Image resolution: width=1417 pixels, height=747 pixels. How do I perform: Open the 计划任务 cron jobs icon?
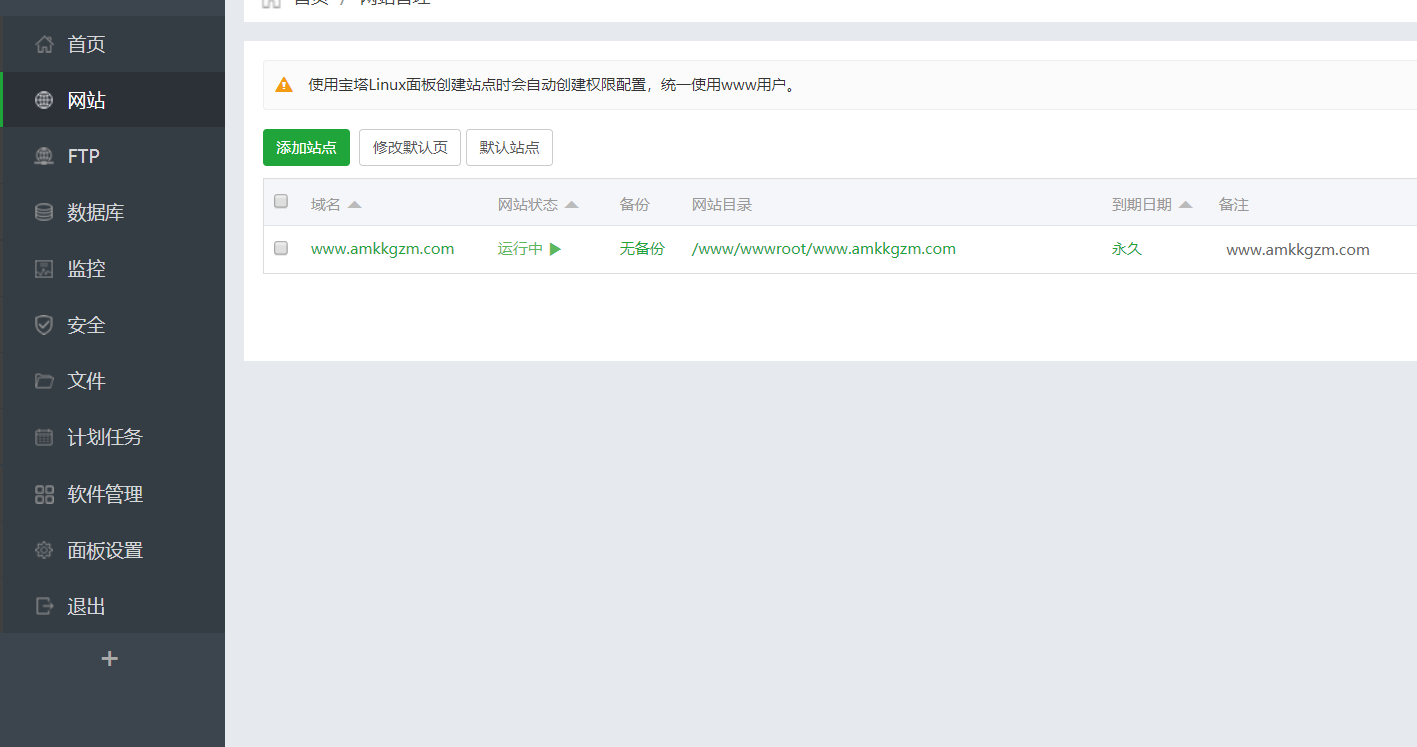[43, 436]
